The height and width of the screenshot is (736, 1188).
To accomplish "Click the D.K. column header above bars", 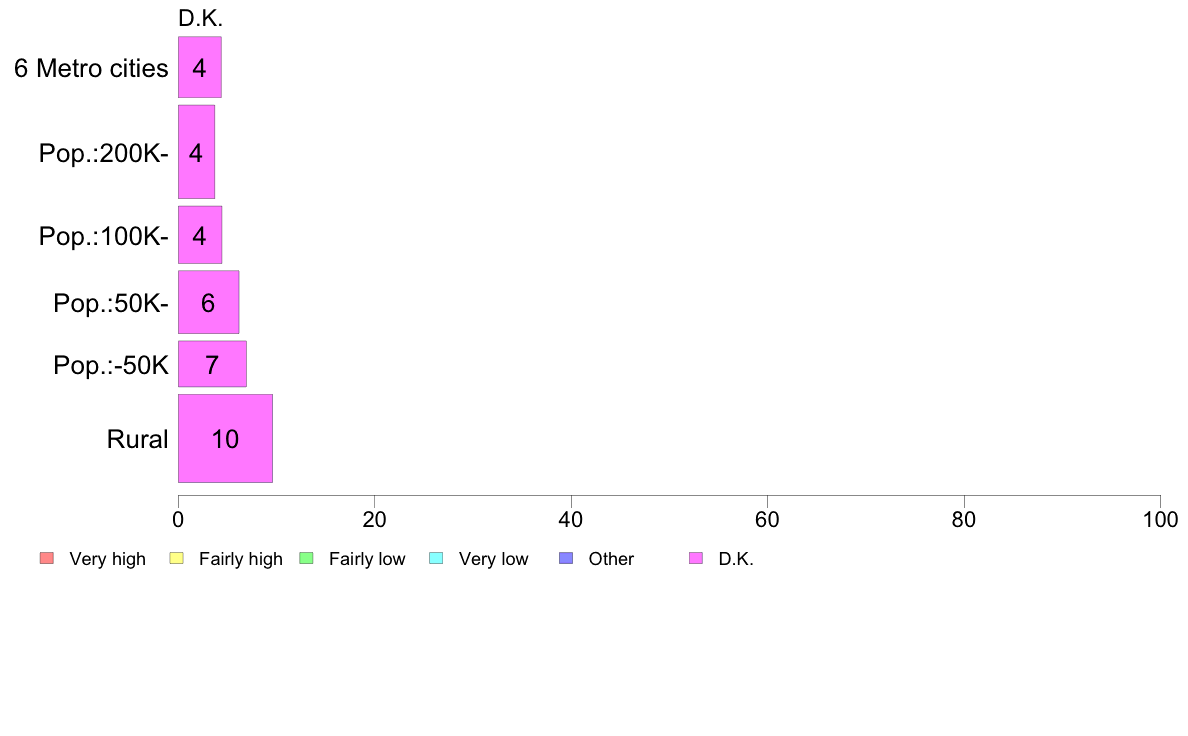I will click(x=200, y=18).
